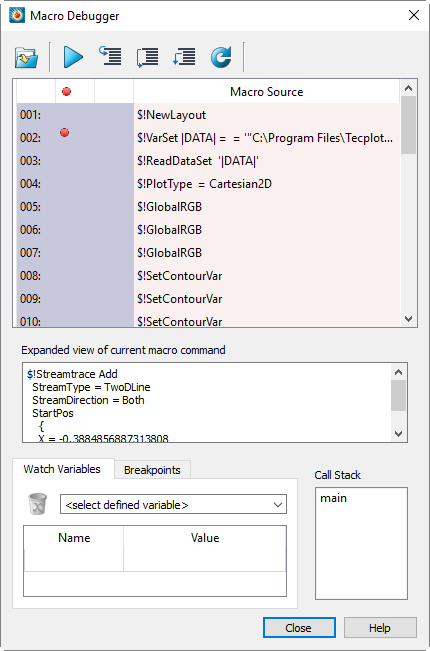Click the Step Over toolbar icon
430x651 pixels.
147,57
